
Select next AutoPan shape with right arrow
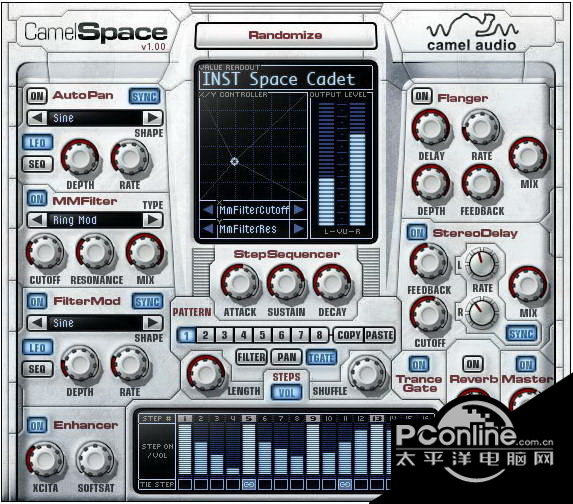(152, 118)
